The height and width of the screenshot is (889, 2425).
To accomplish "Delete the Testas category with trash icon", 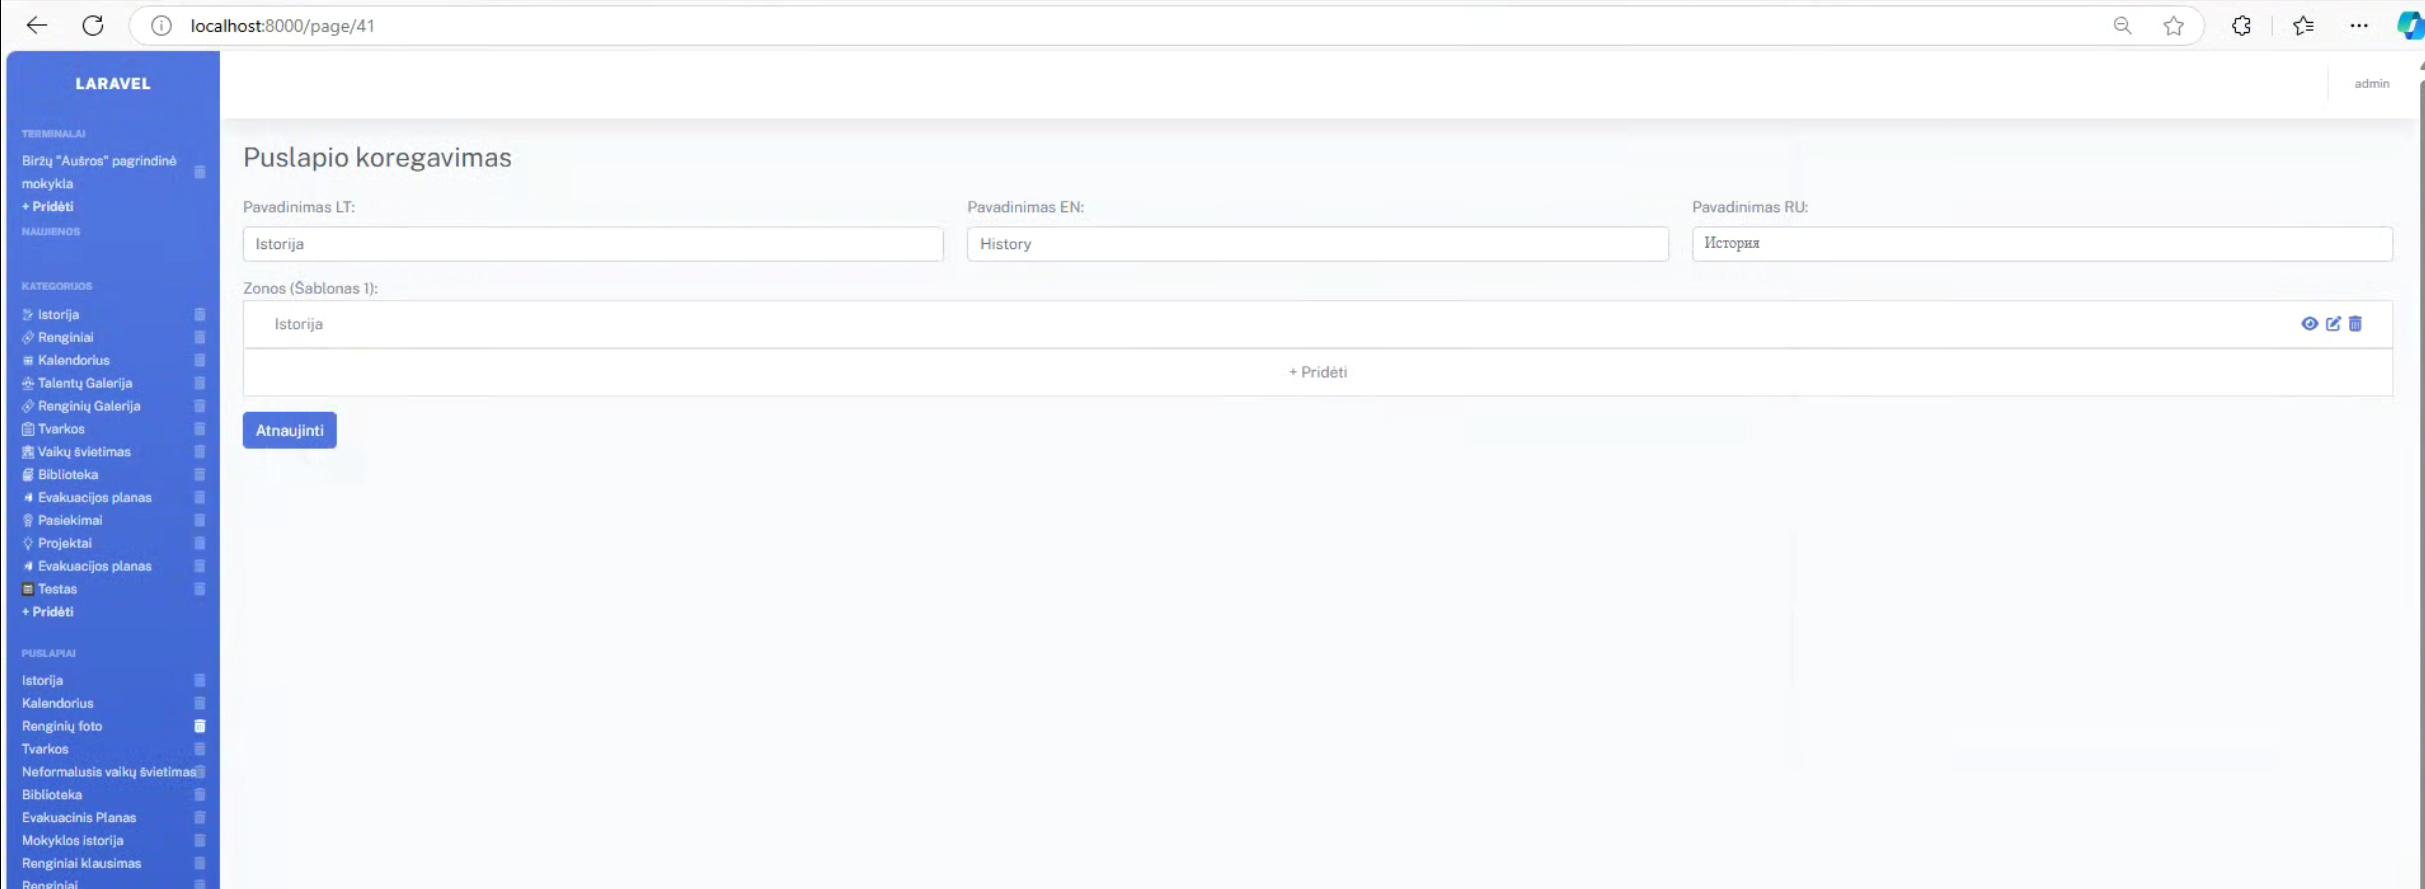I will (x=200, y=589).
